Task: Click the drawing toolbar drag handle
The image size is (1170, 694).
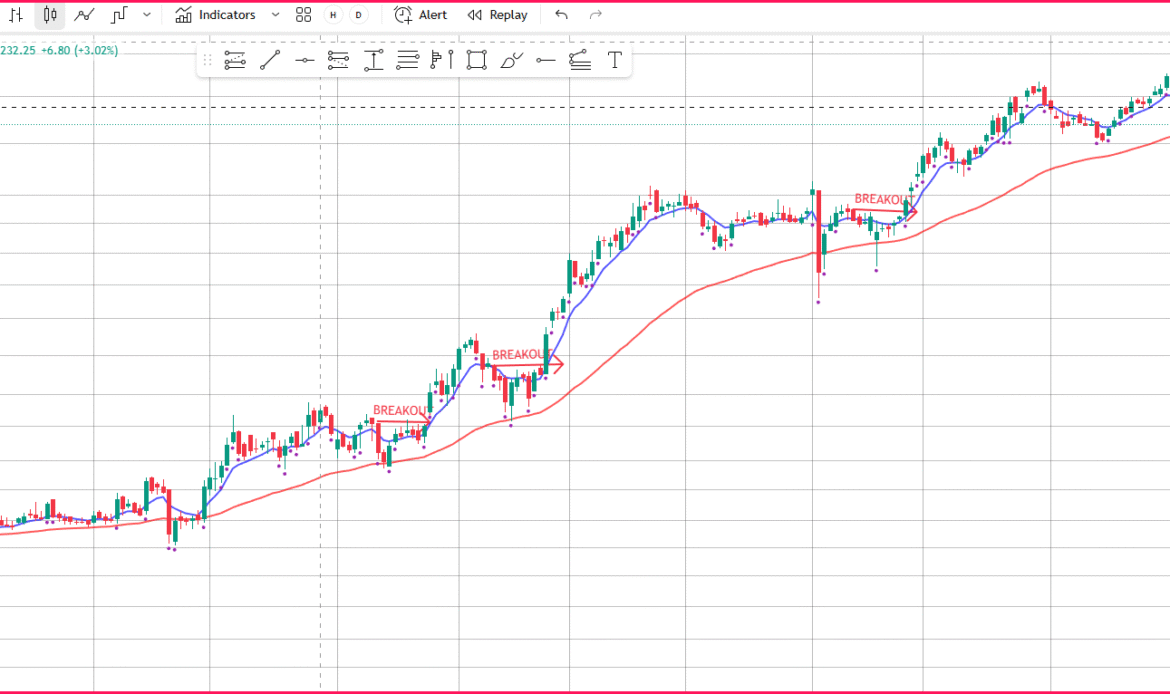Action: tap(208, 60)
